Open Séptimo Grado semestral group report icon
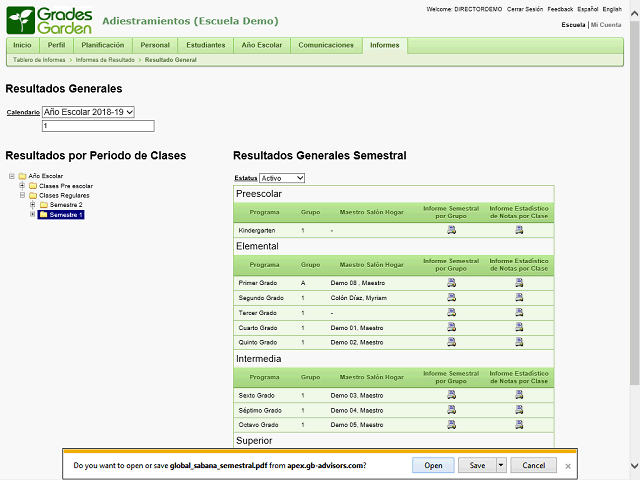The image size is (640, 480). (x=451, y=410)
